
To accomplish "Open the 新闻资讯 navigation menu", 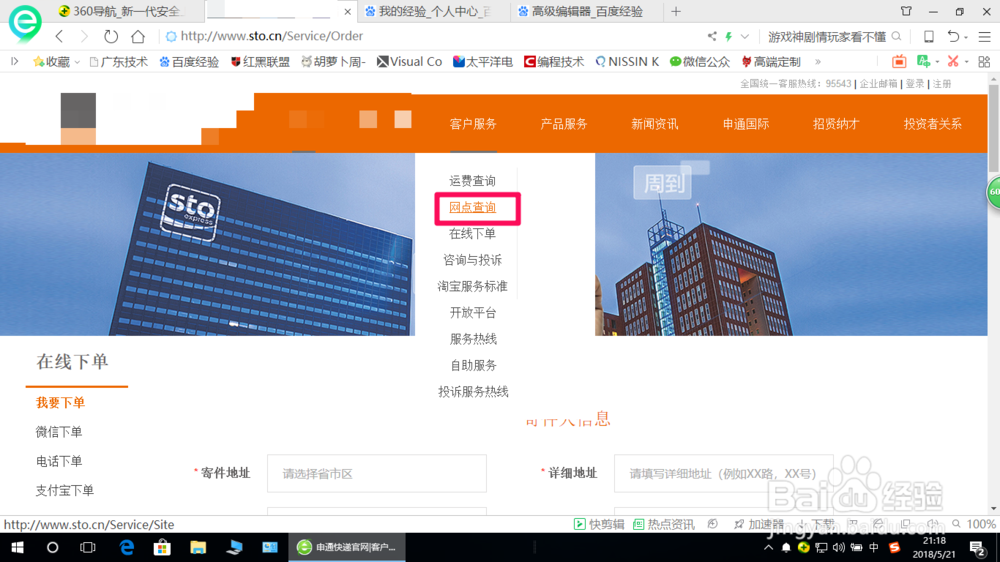I will [x=654, y=124].
